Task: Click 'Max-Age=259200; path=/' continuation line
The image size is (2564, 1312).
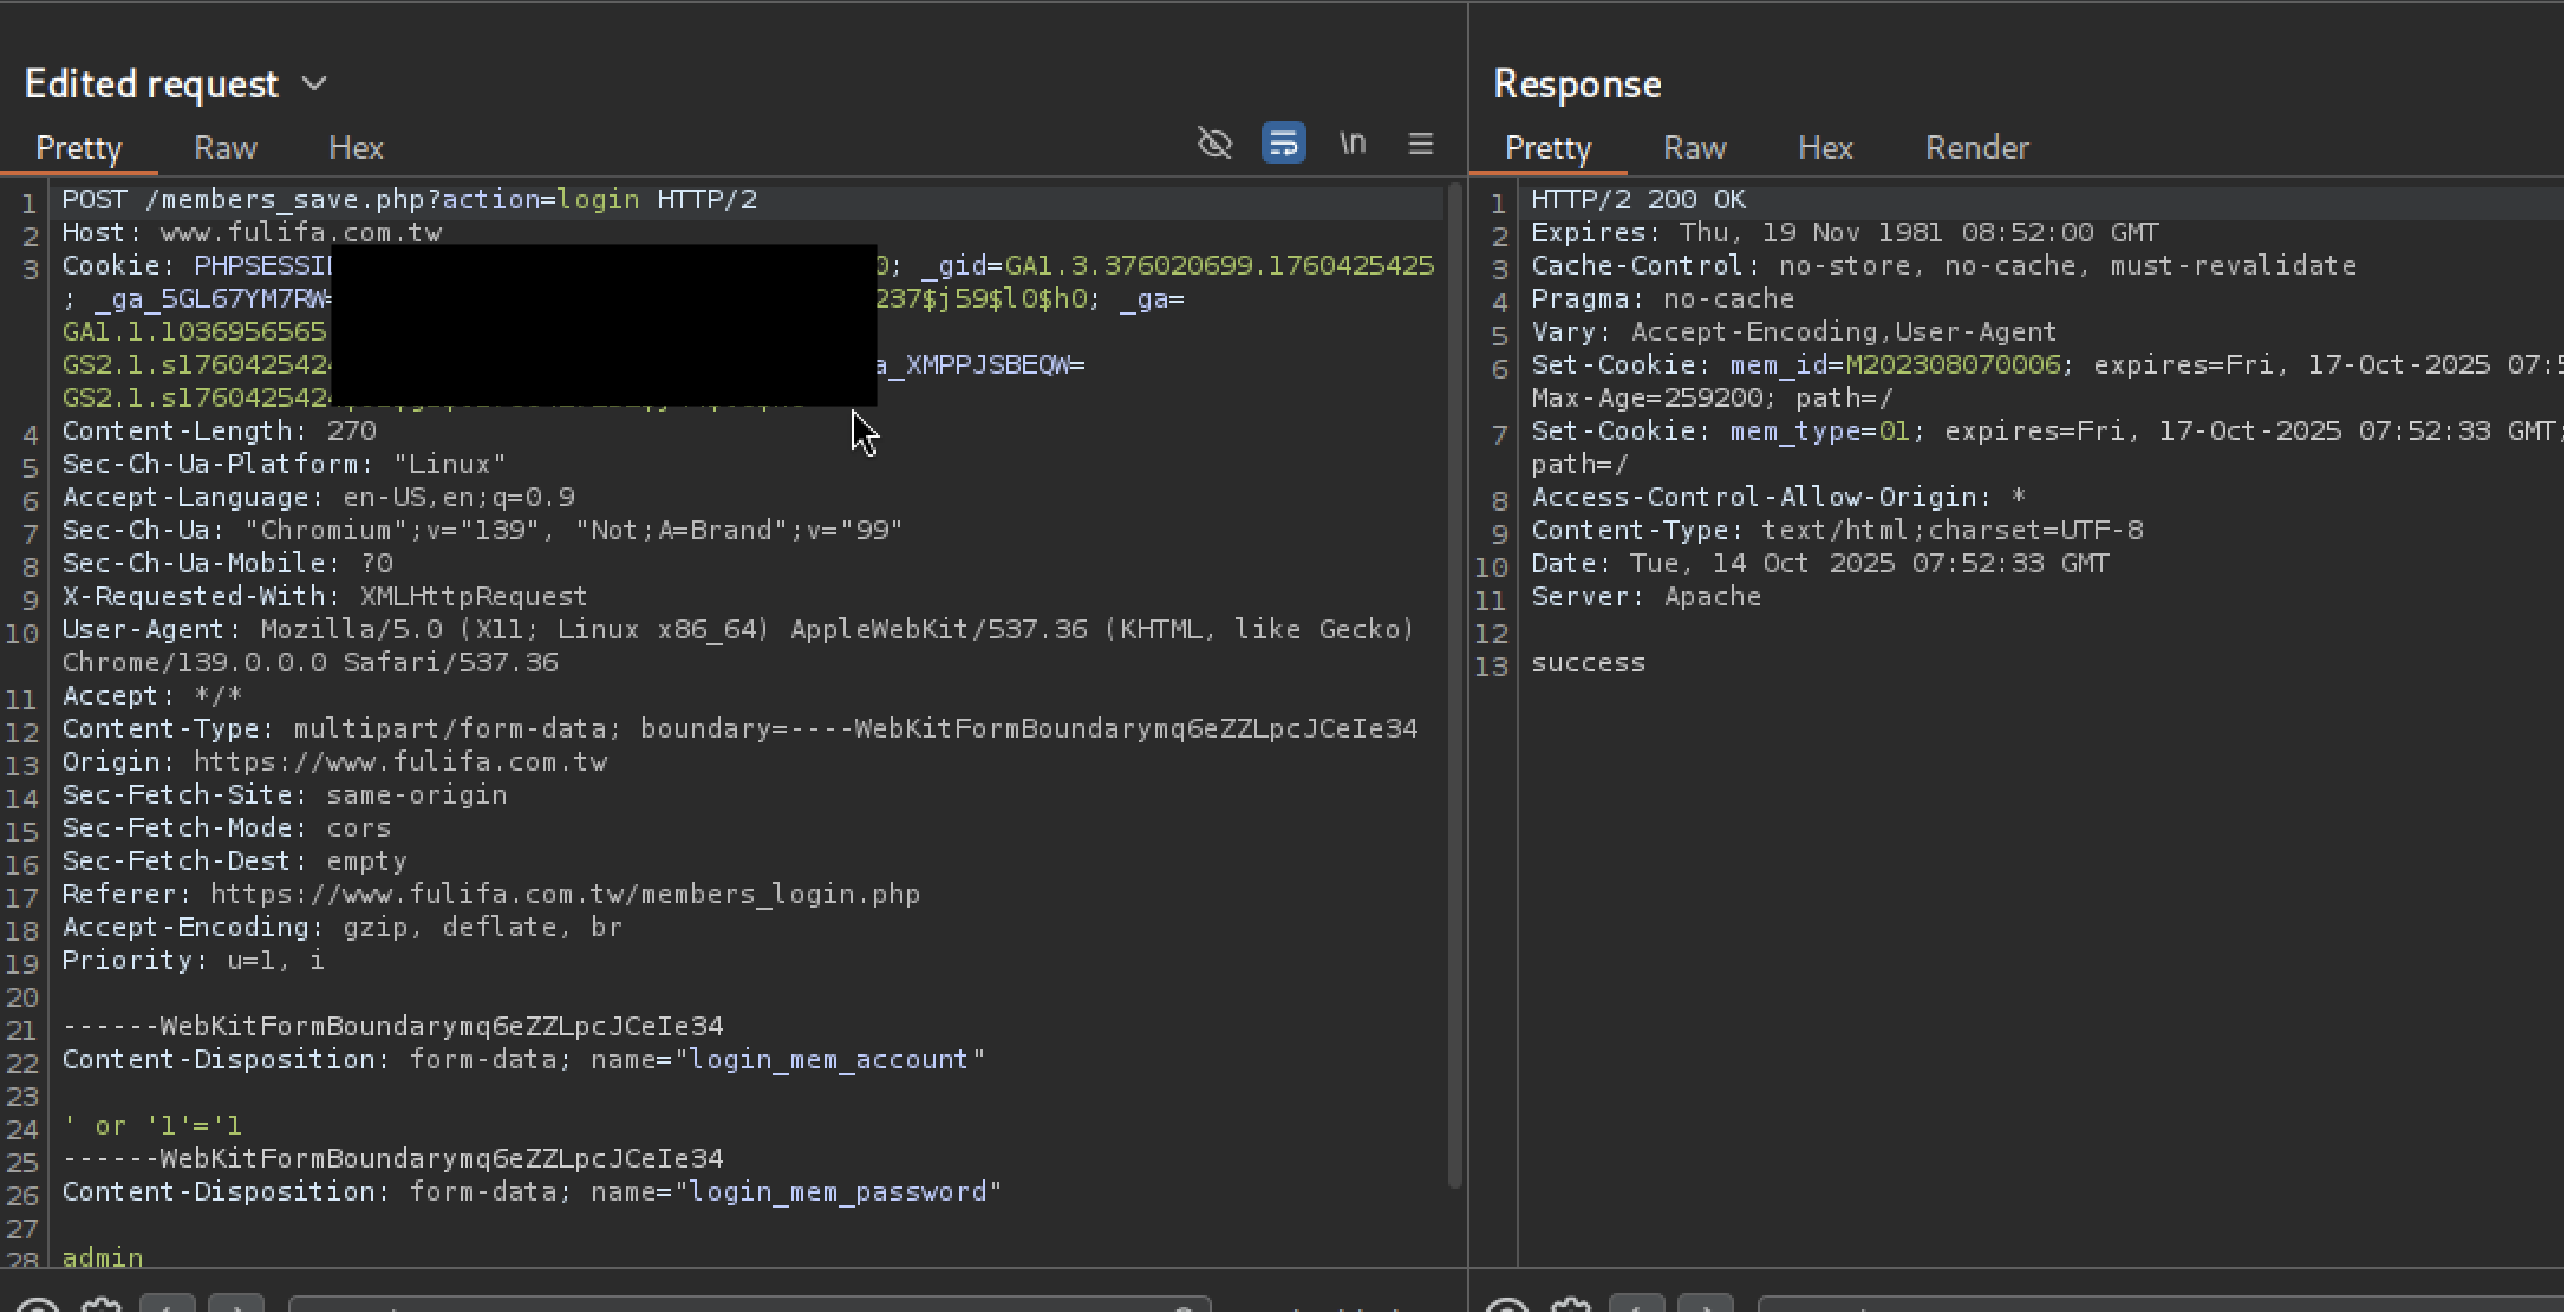Action: point(1712,397)
